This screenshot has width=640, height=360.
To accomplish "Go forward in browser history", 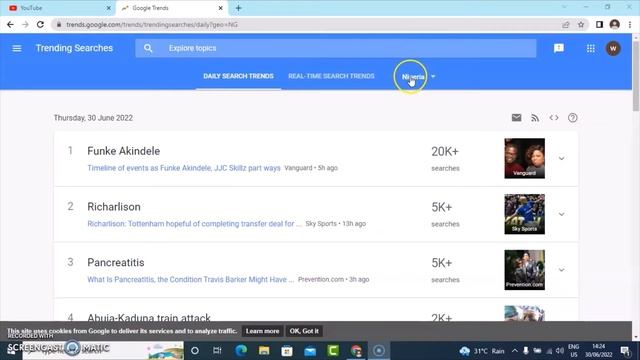I will tap(25, 24).
